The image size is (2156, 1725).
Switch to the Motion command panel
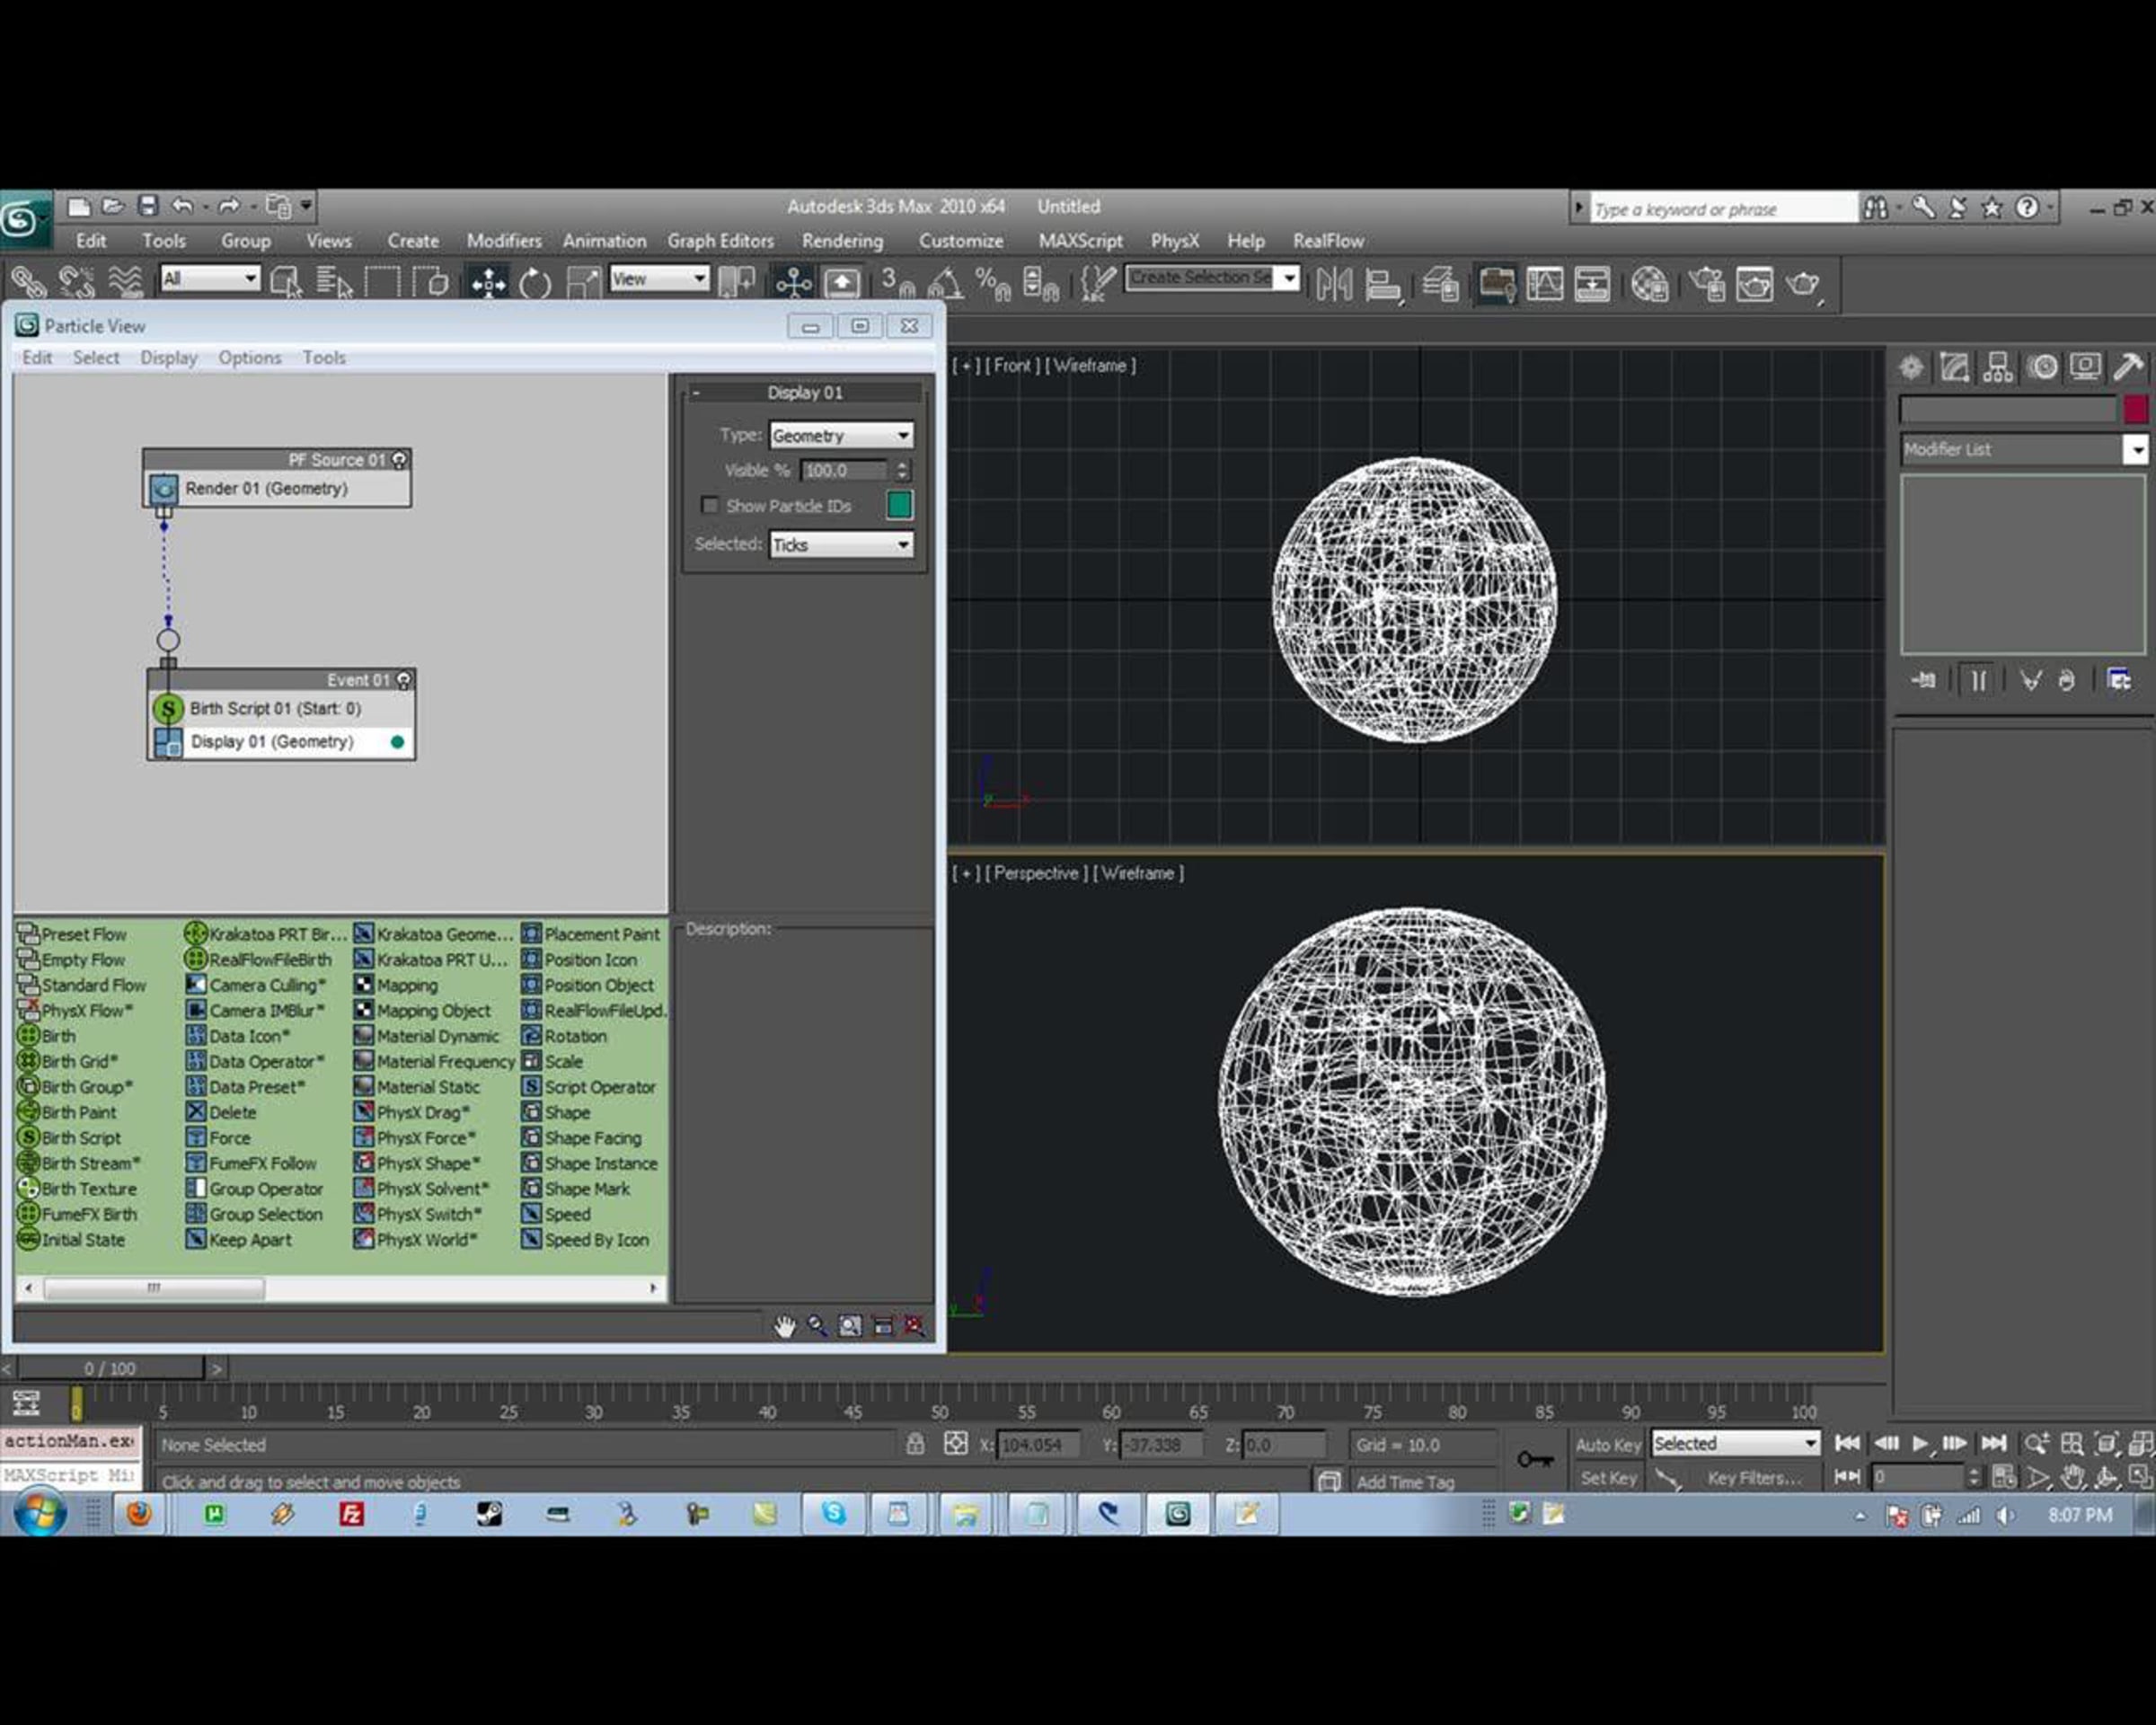tap(2042, 367)
